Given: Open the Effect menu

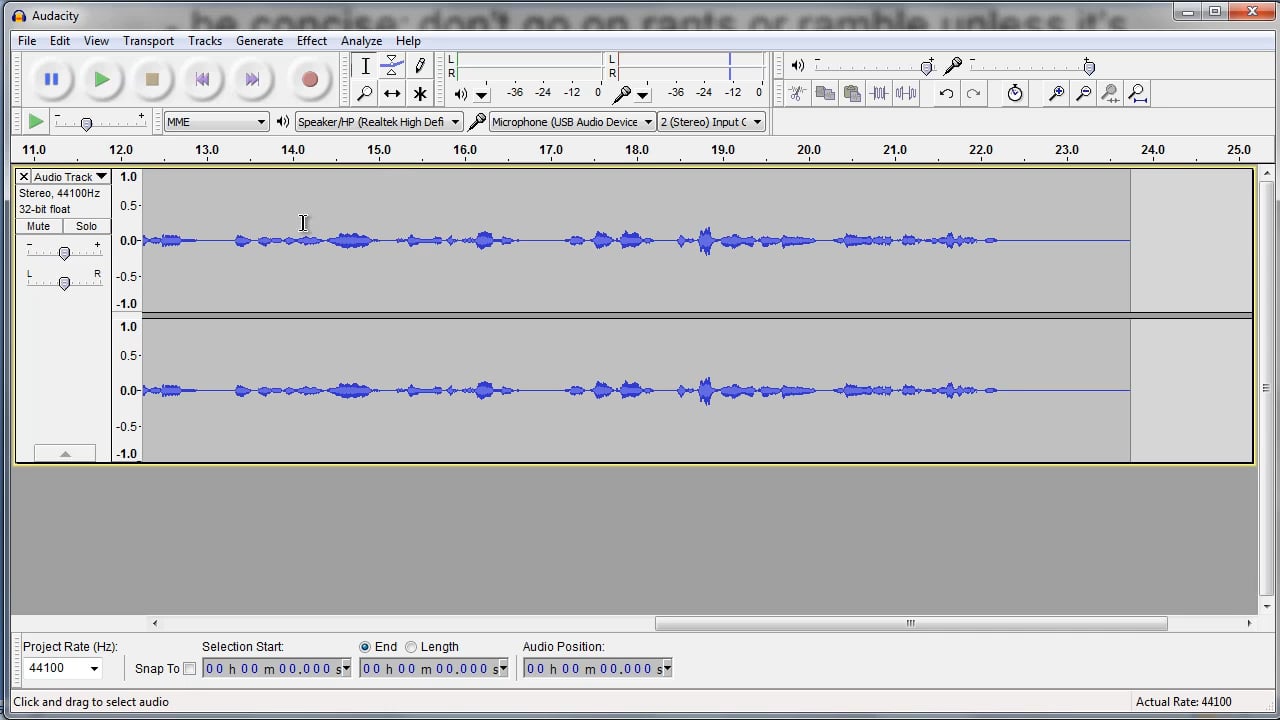Looking at the screenshot, I should click(x=311, y=41).
